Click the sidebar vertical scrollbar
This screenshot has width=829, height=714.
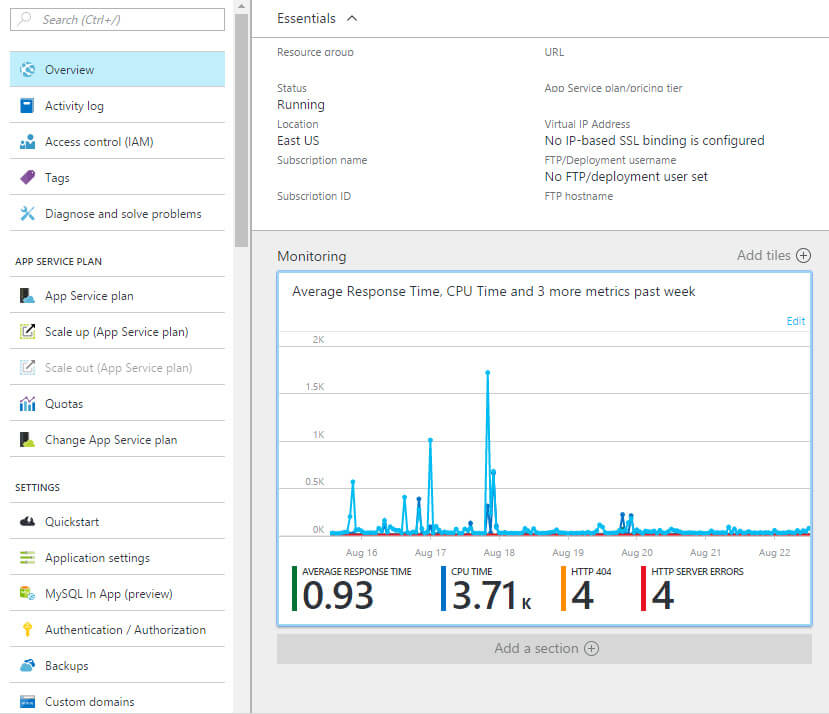pos(241,130)
